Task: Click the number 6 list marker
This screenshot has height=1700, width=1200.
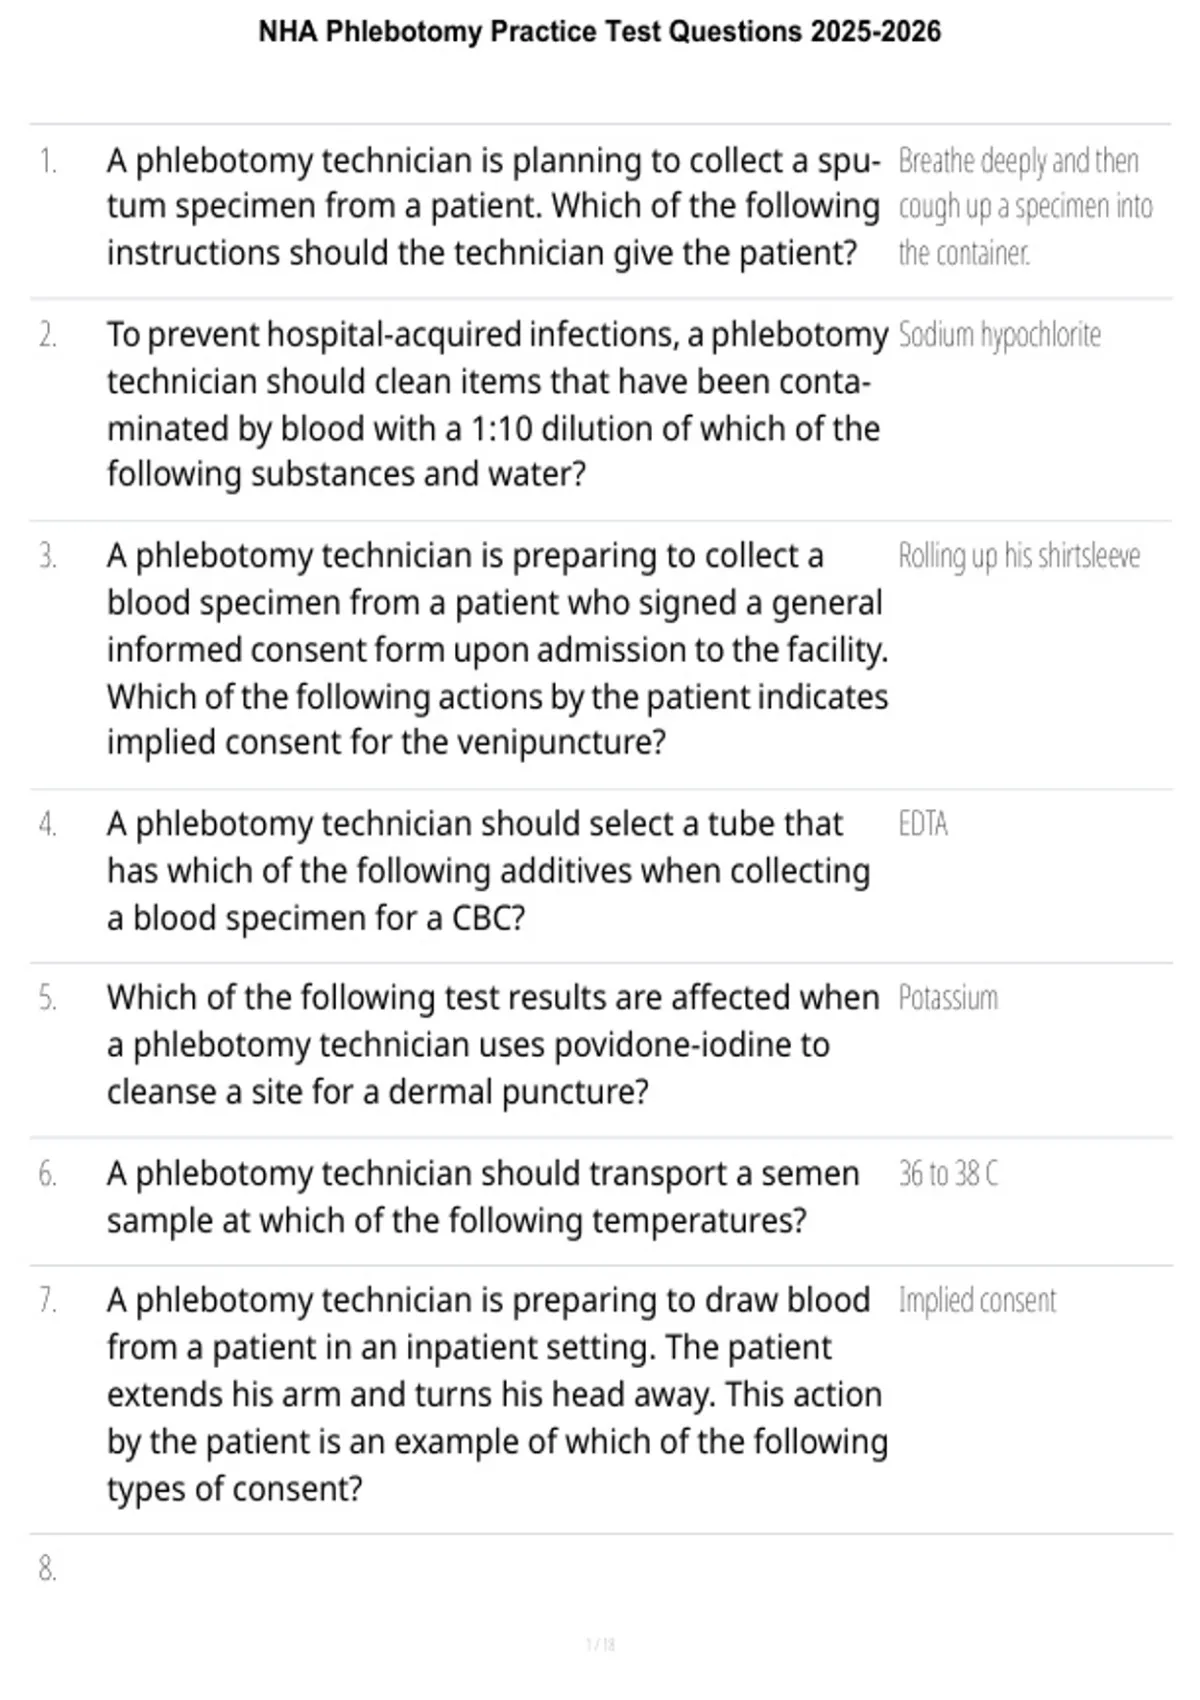Action: pos(47,1174)
